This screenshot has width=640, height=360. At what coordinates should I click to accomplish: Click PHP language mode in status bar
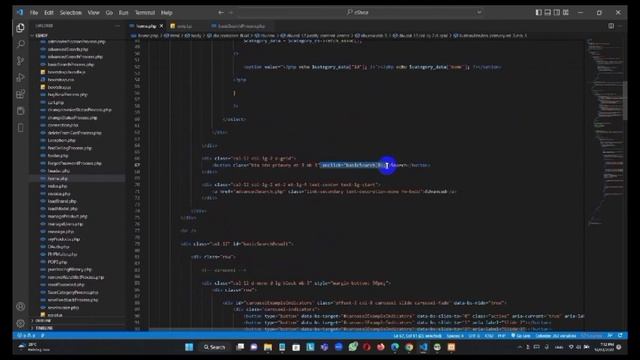click(x=502, y=336)
